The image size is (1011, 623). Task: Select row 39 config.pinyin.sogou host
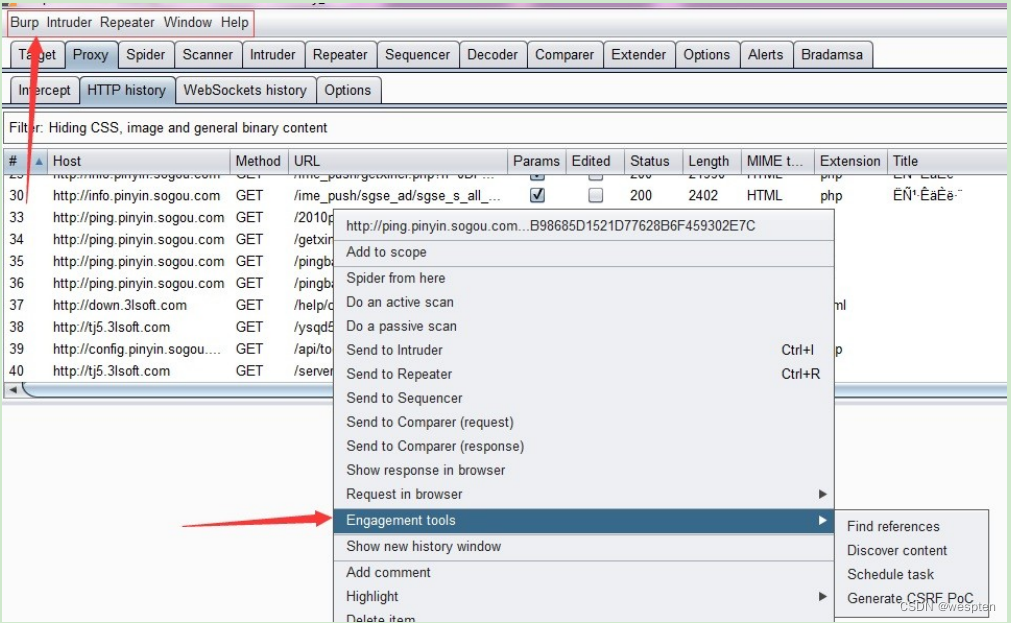click(x=169, y=349)
